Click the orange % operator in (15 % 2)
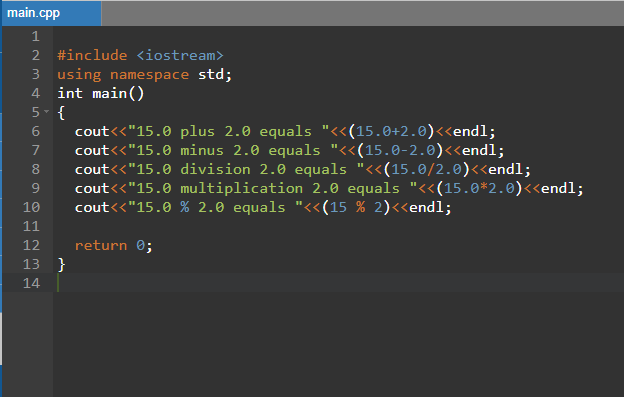Image resolution: width=624 pixels, height=397 pixels. 361,207
